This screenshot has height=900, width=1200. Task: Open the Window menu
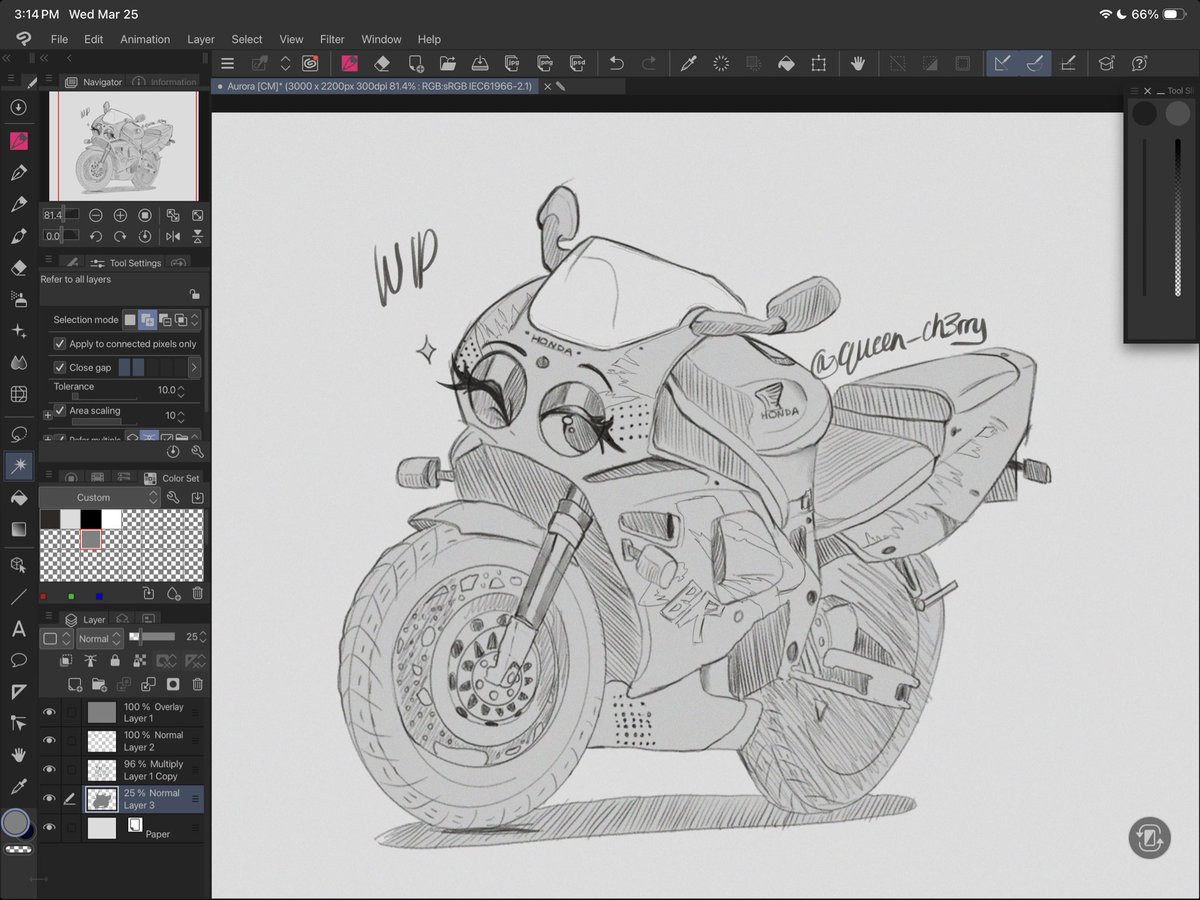[x=381, y=39]
